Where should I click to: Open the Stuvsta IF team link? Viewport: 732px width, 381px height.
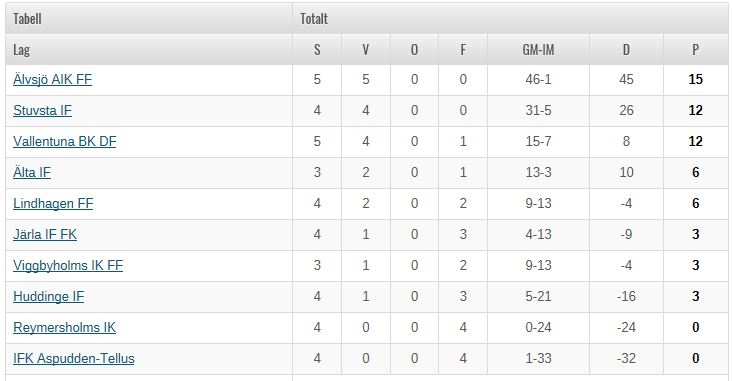(x=42, y=110)
